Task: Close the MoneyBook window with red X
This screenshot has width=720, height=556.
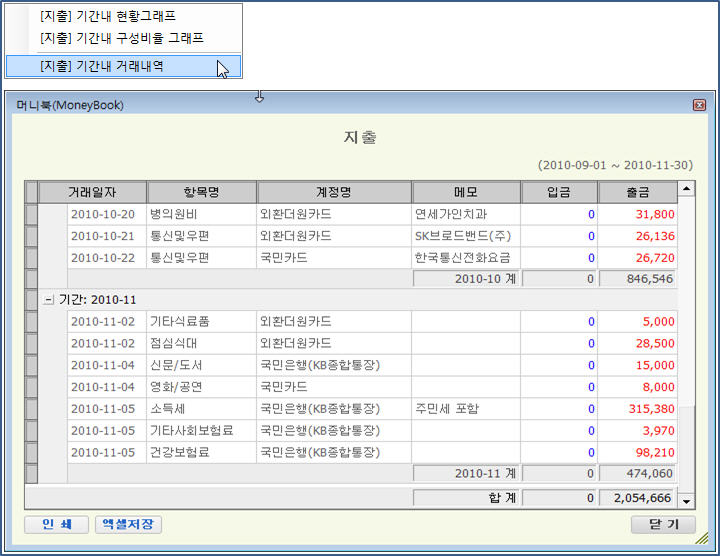Action: coord(699,105)
